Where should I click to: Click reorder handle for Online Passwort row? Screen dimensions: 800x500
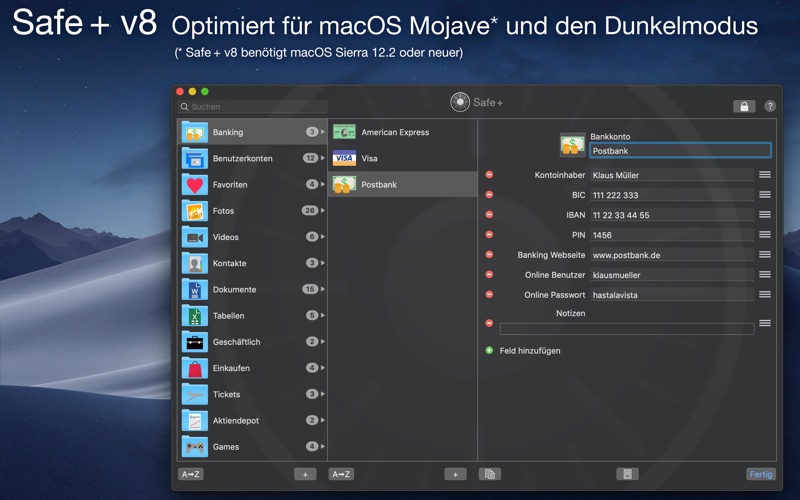(x=765, y=294)
